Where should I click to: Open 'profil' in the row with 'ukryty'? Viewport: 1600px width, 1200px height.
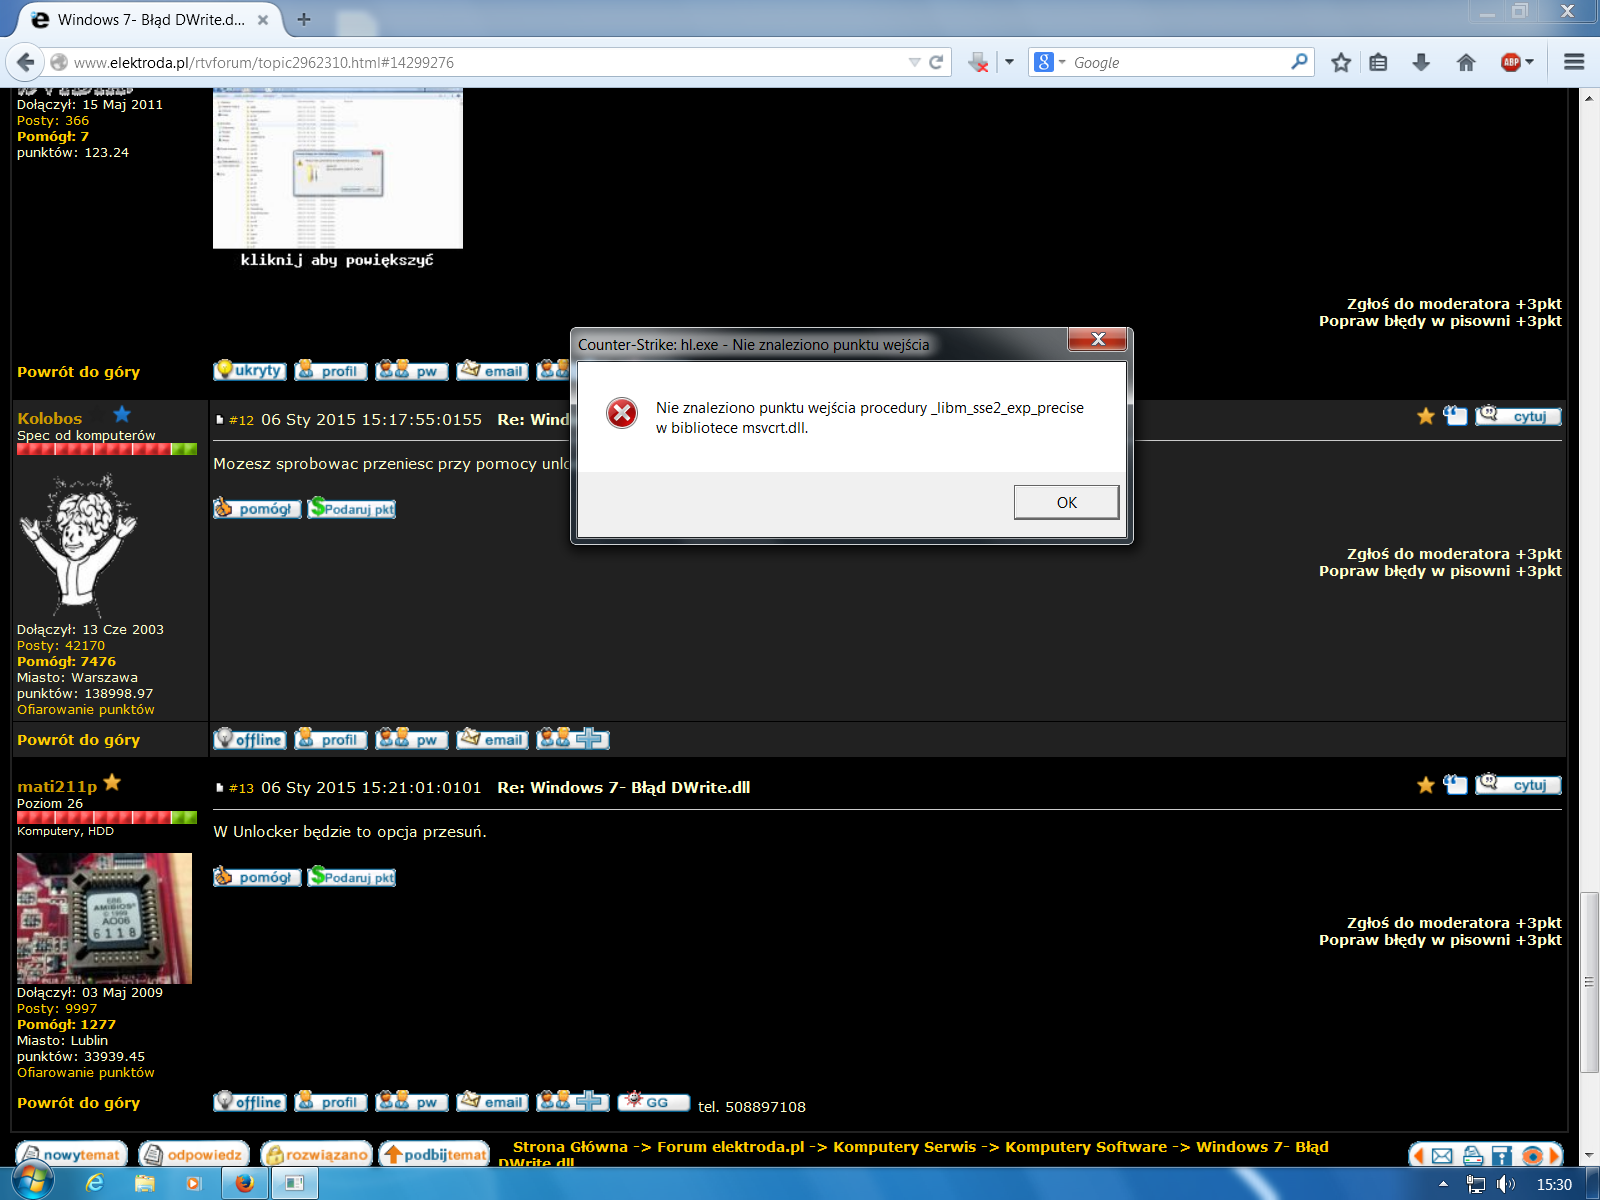tap(331, 370)
